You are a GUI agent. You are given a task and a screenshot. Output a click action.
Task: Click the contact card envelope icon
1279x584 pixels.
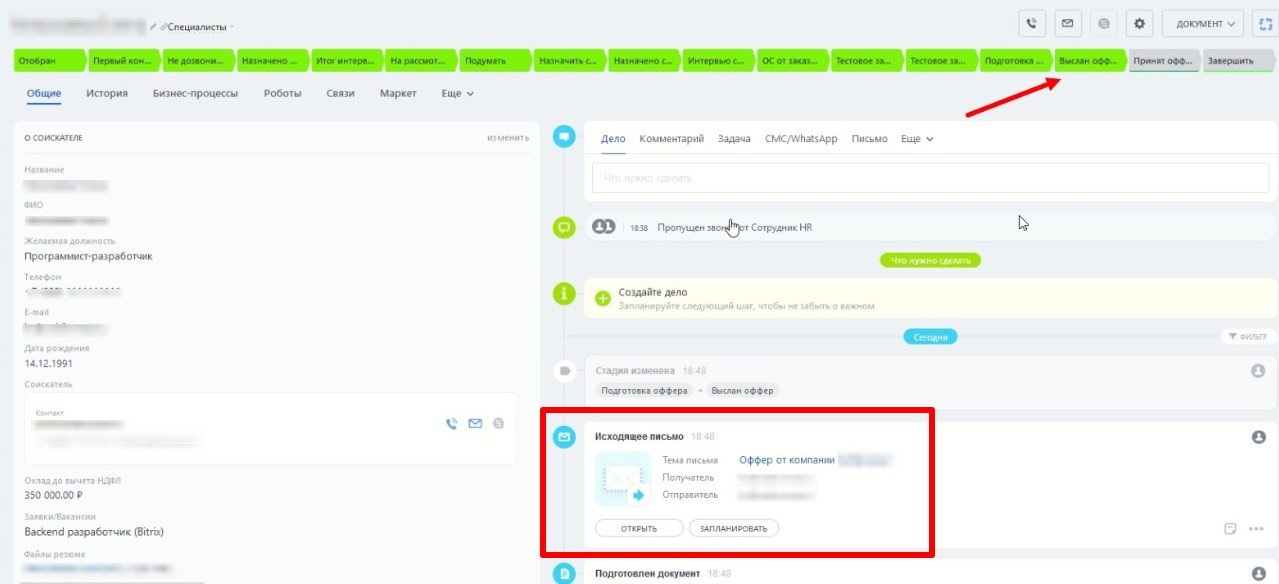(475, 424)
